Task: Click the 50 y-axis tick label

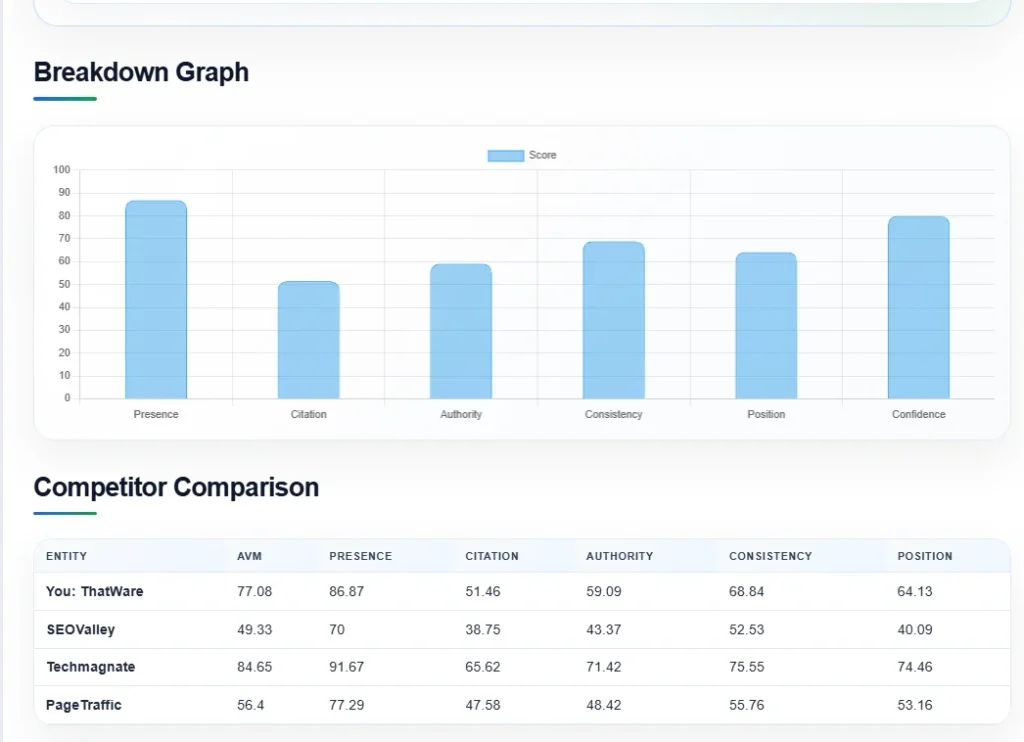Action: click(64, 284)
